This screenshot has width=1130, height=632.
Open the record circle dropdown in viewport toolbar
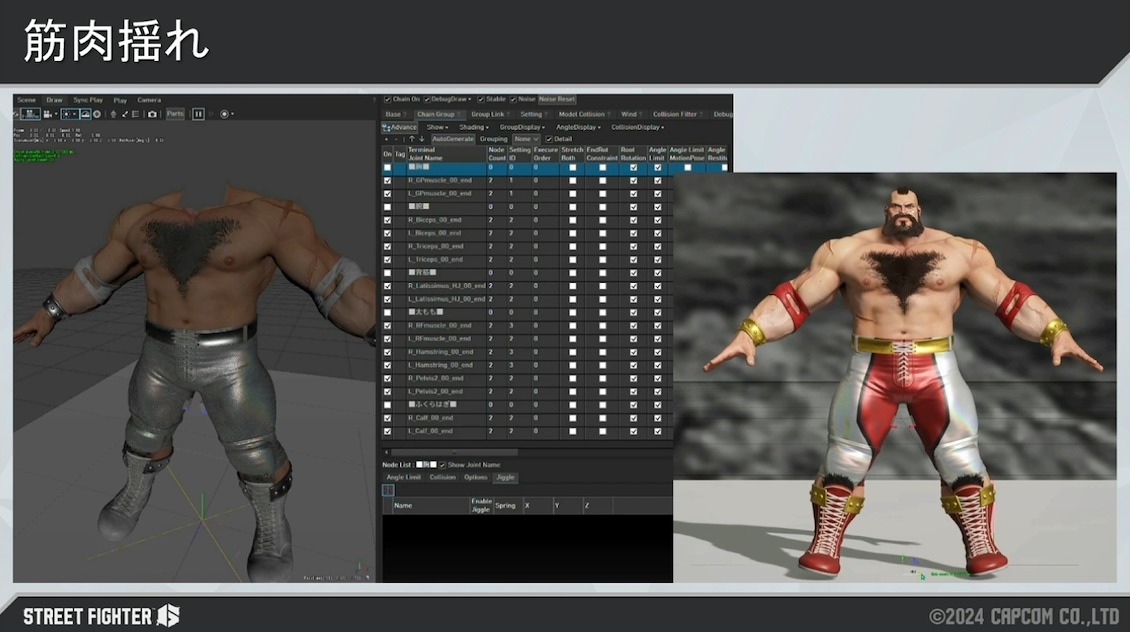point(226,114)
